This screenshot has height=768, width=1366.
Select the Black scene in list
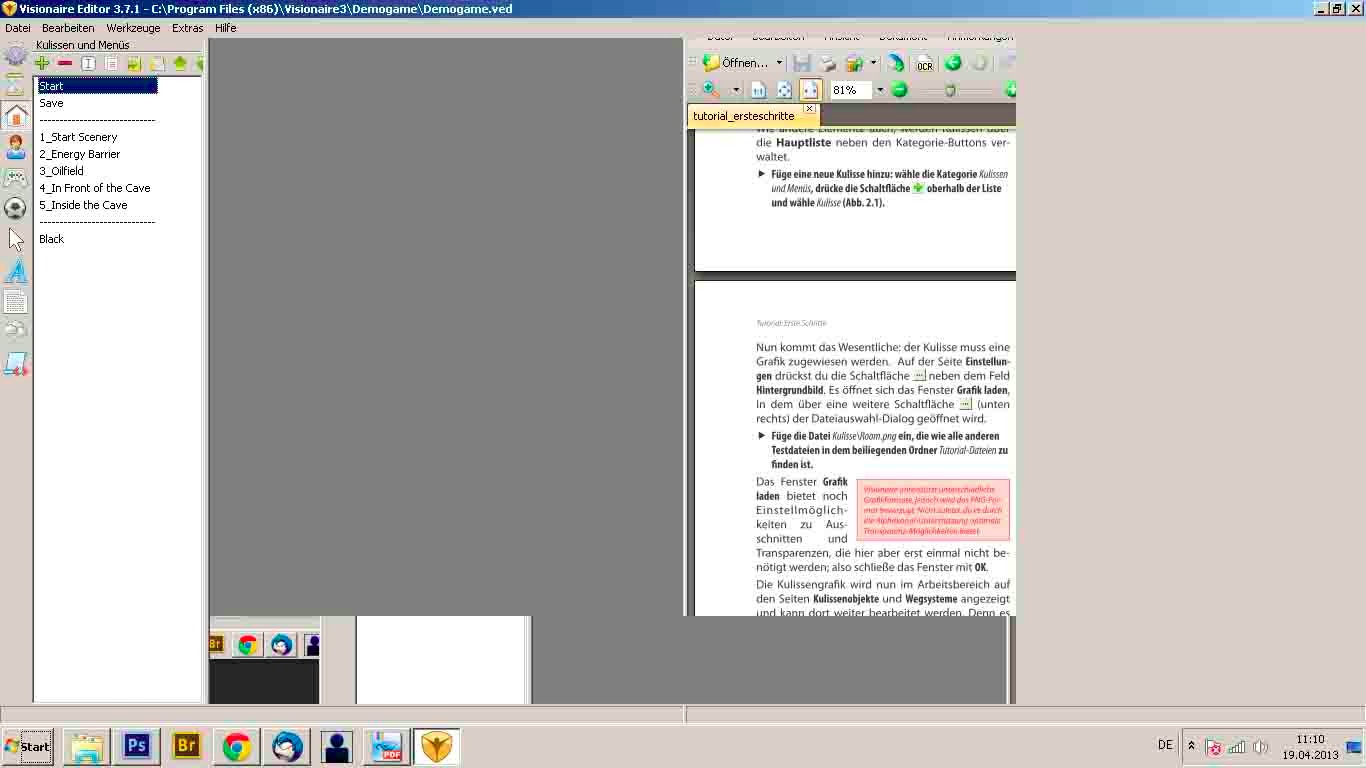point(51,239)
